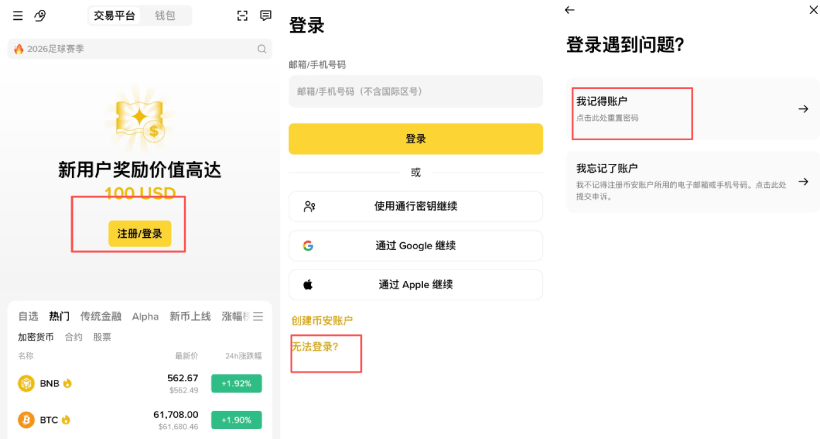This screenshot has width=820, height=439.
Task: Switch to 钱包 tab
Action: (x=165, y=16)
